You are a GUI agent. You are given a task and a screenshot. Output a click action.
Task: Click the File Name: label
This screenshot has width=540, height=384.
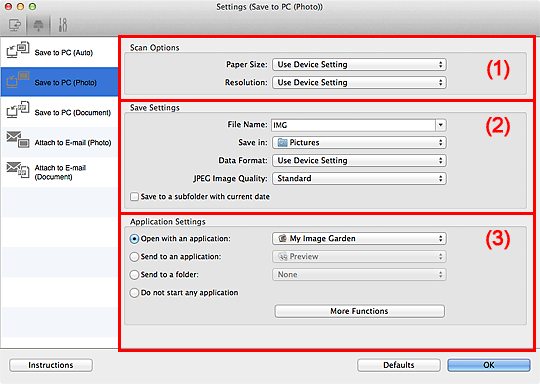tap(247, 124)
